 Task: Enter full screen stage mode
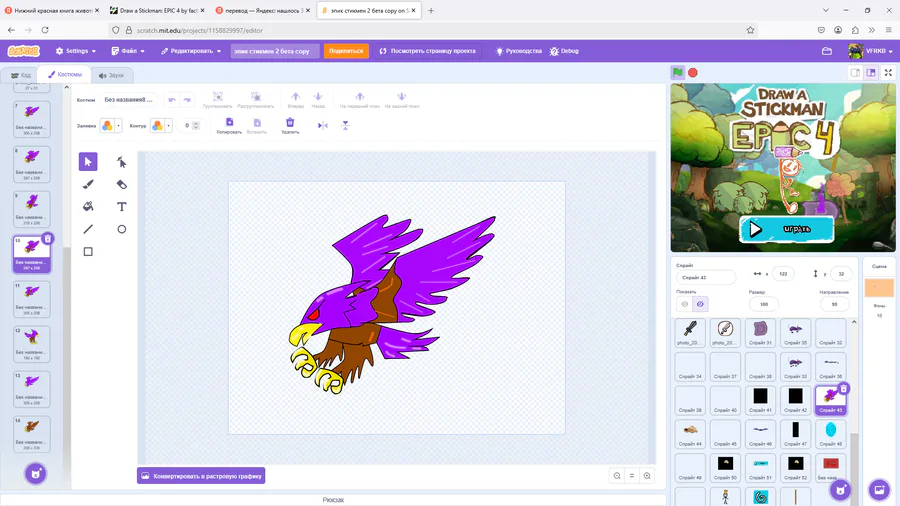(x=888, y=72)
